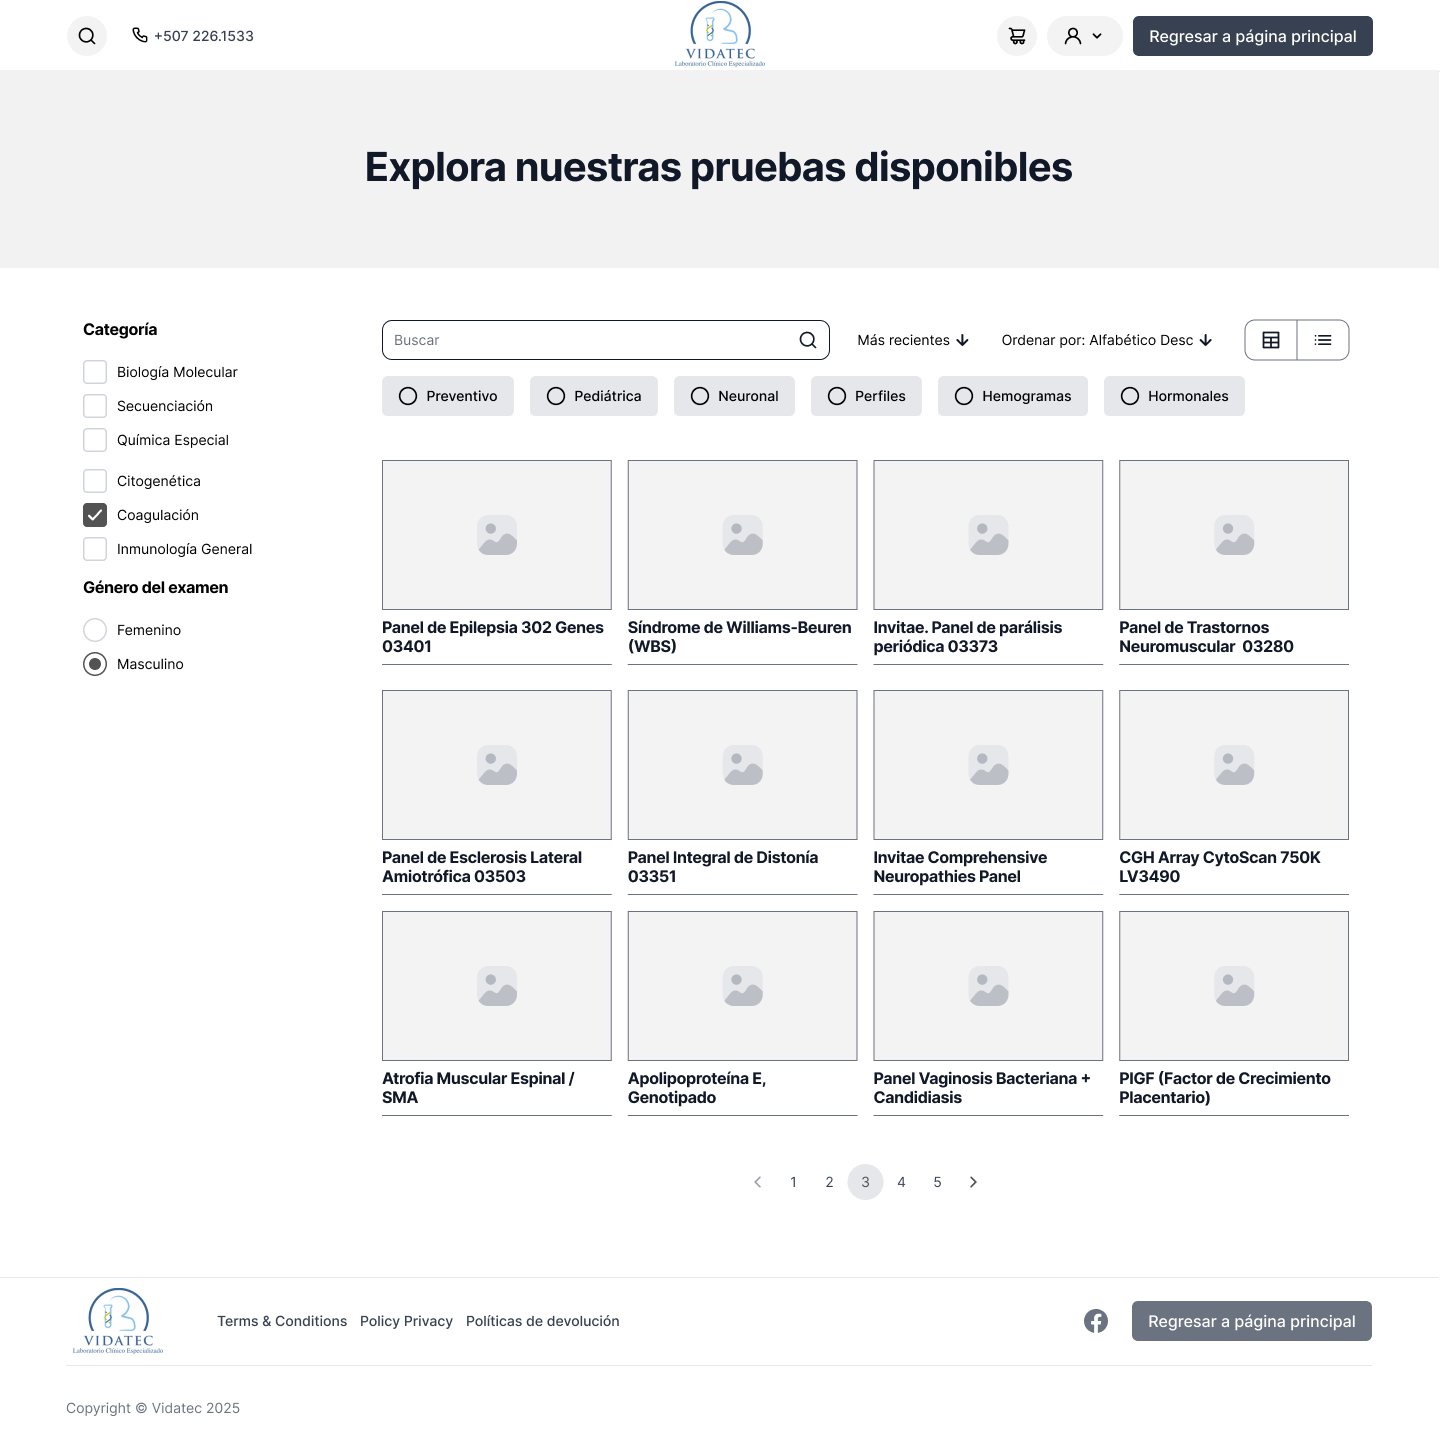The height and width of the screenshot is (1448, 1440).
Task: Switch to grid view layout
Action: point(1271,340)
